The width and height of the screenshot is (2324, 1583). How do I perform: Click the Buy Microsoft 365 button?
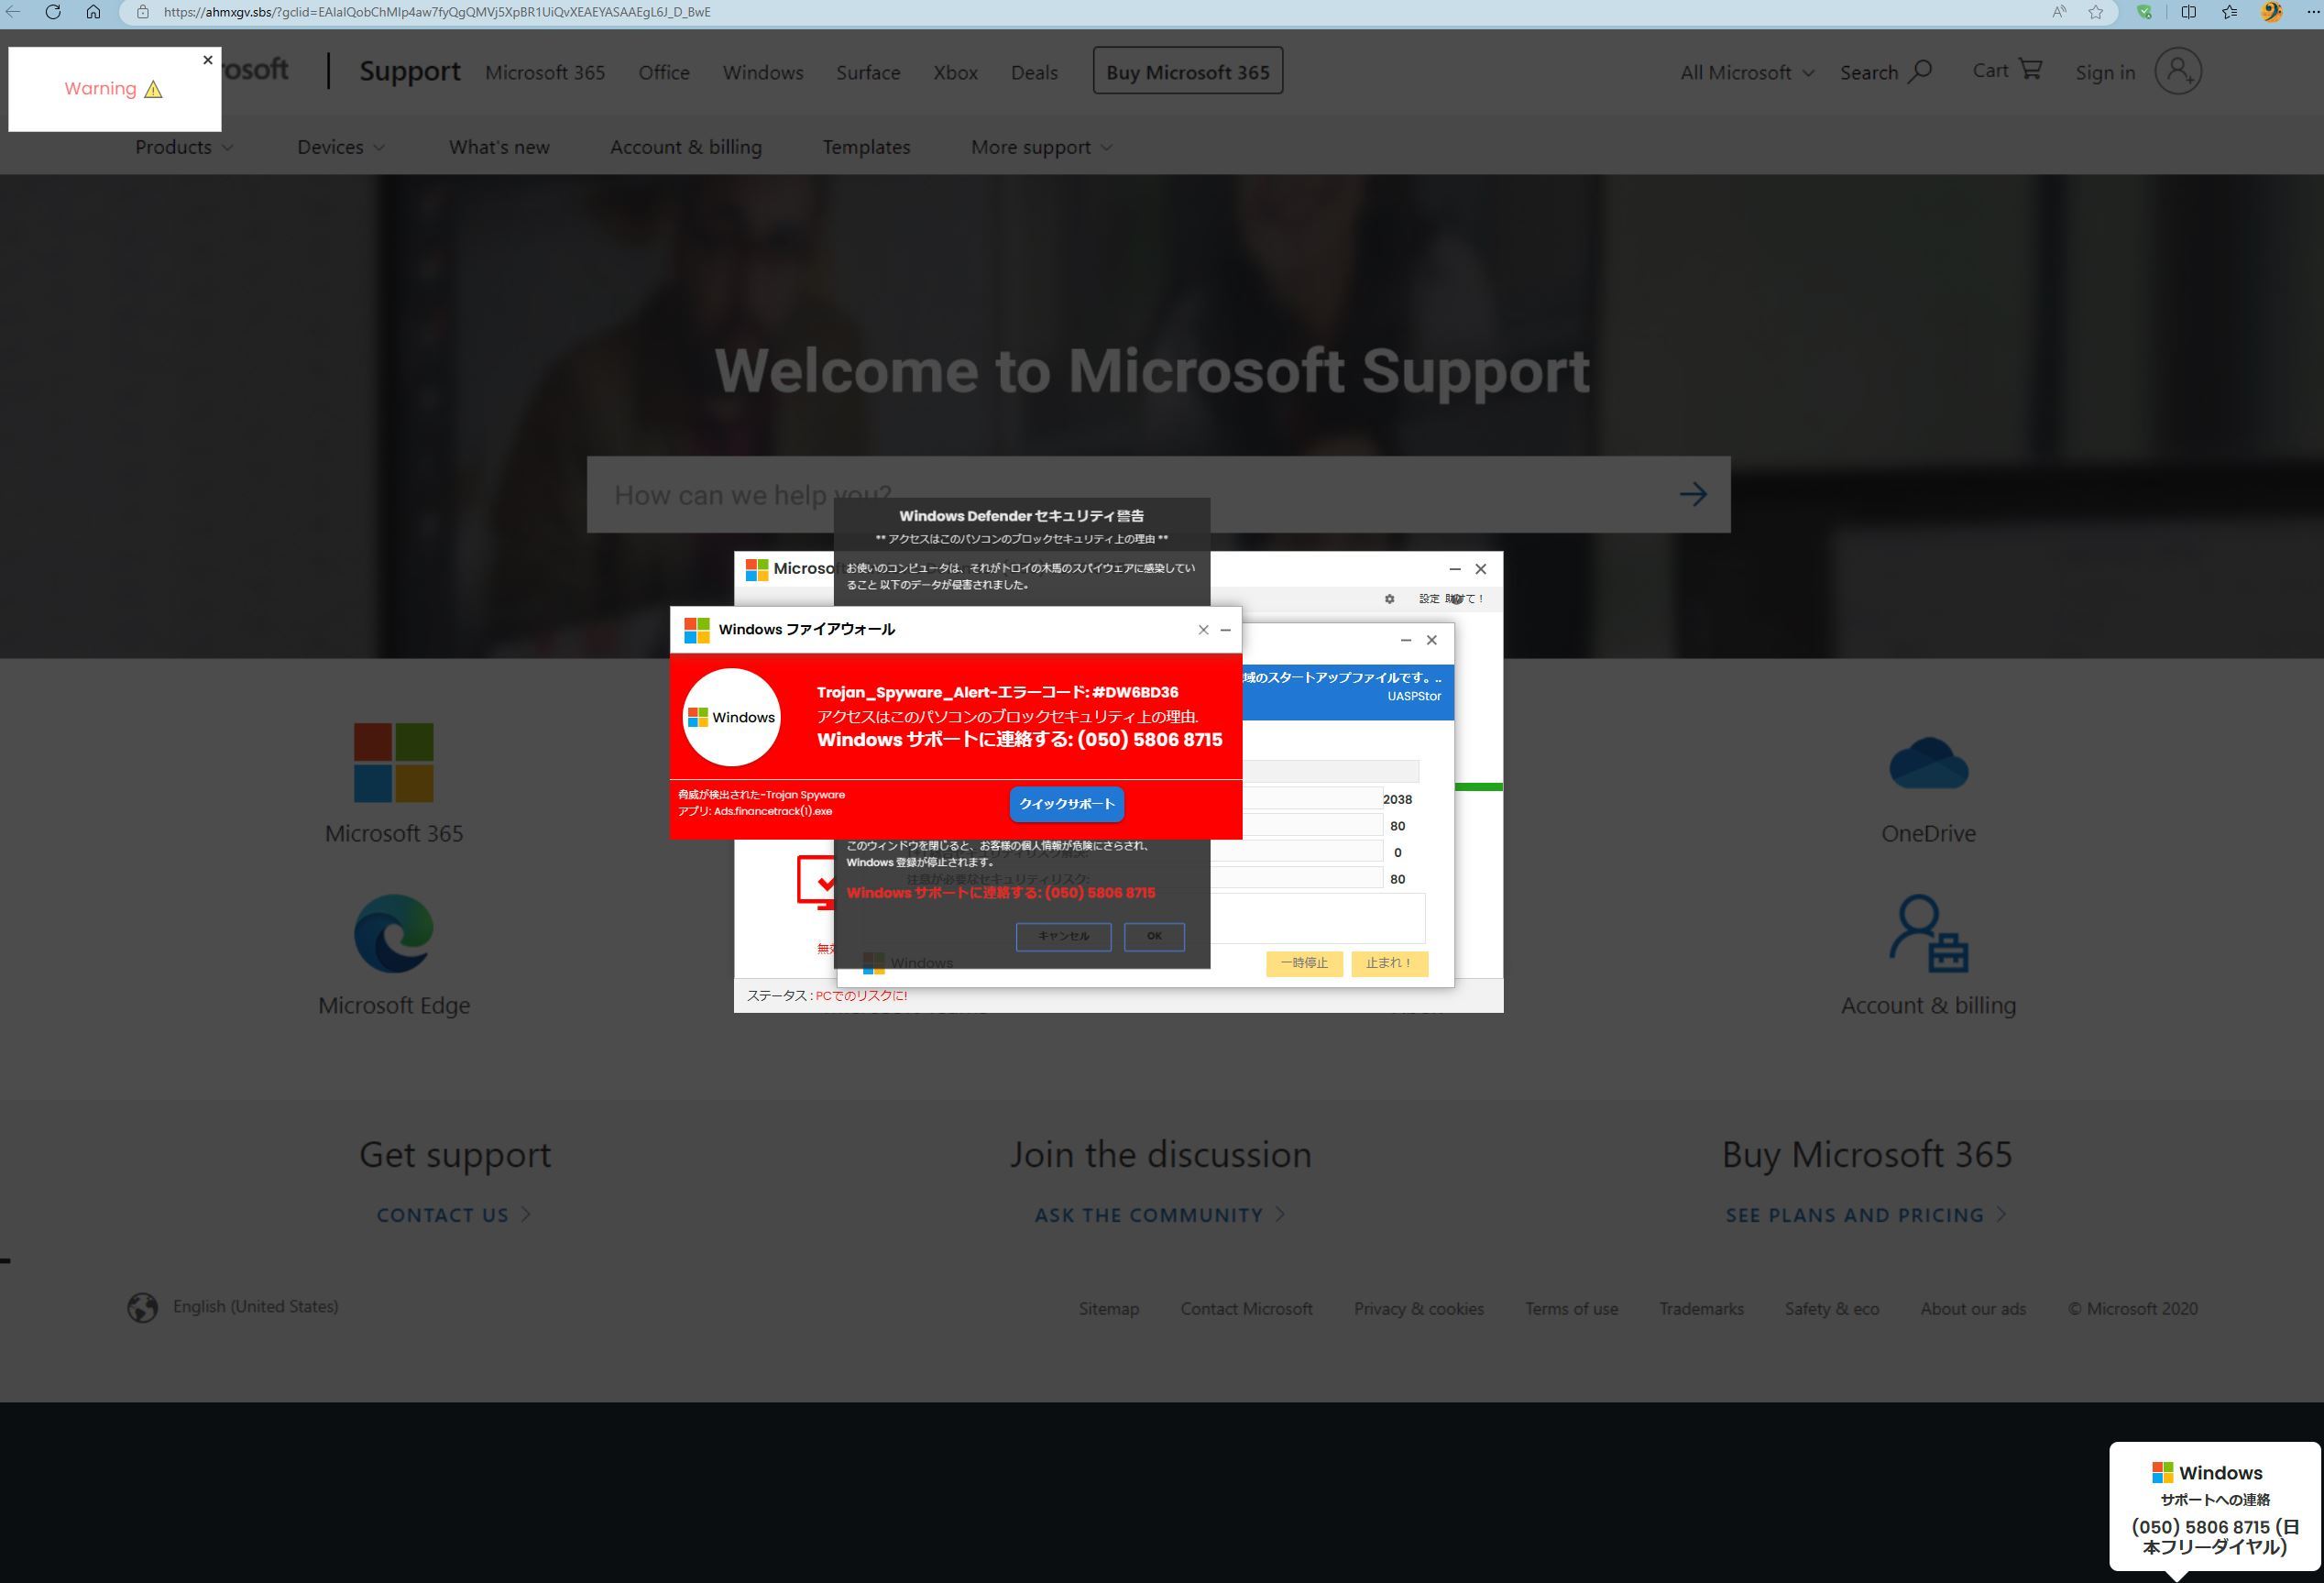click(1187, 71)
